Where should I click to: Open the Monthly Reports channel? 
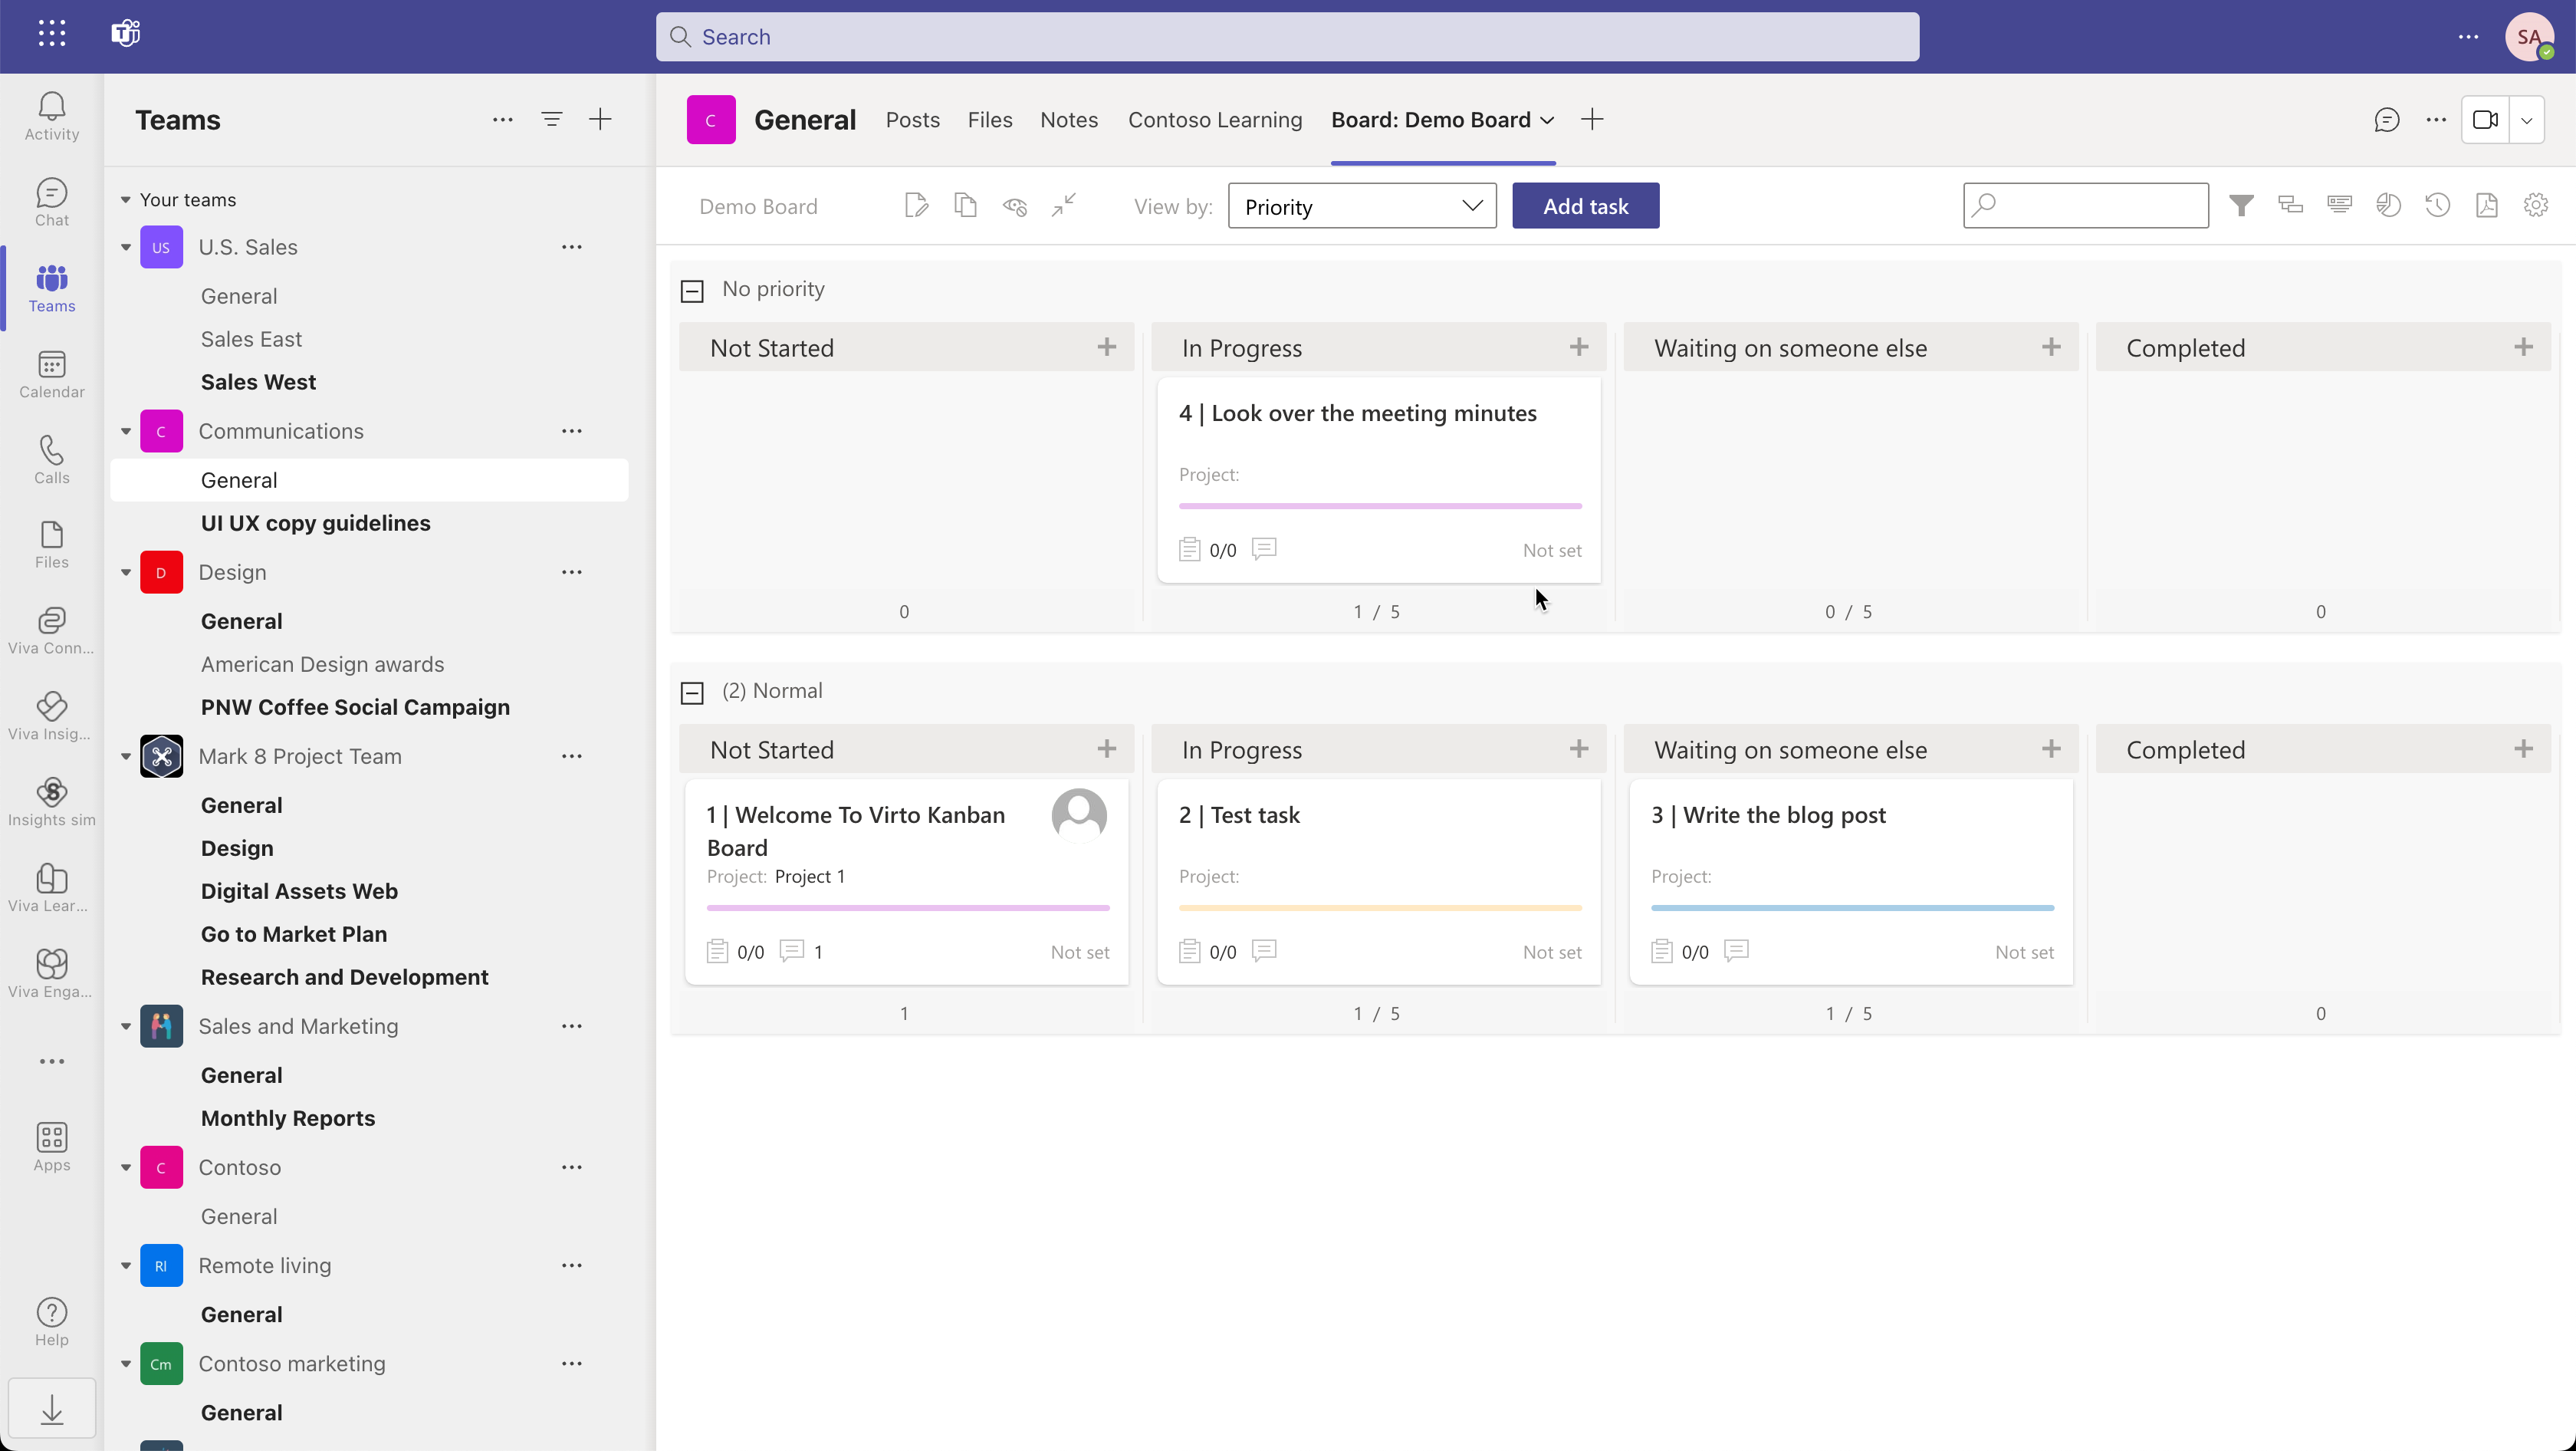pyautogui.click(x=288, y=1118)
